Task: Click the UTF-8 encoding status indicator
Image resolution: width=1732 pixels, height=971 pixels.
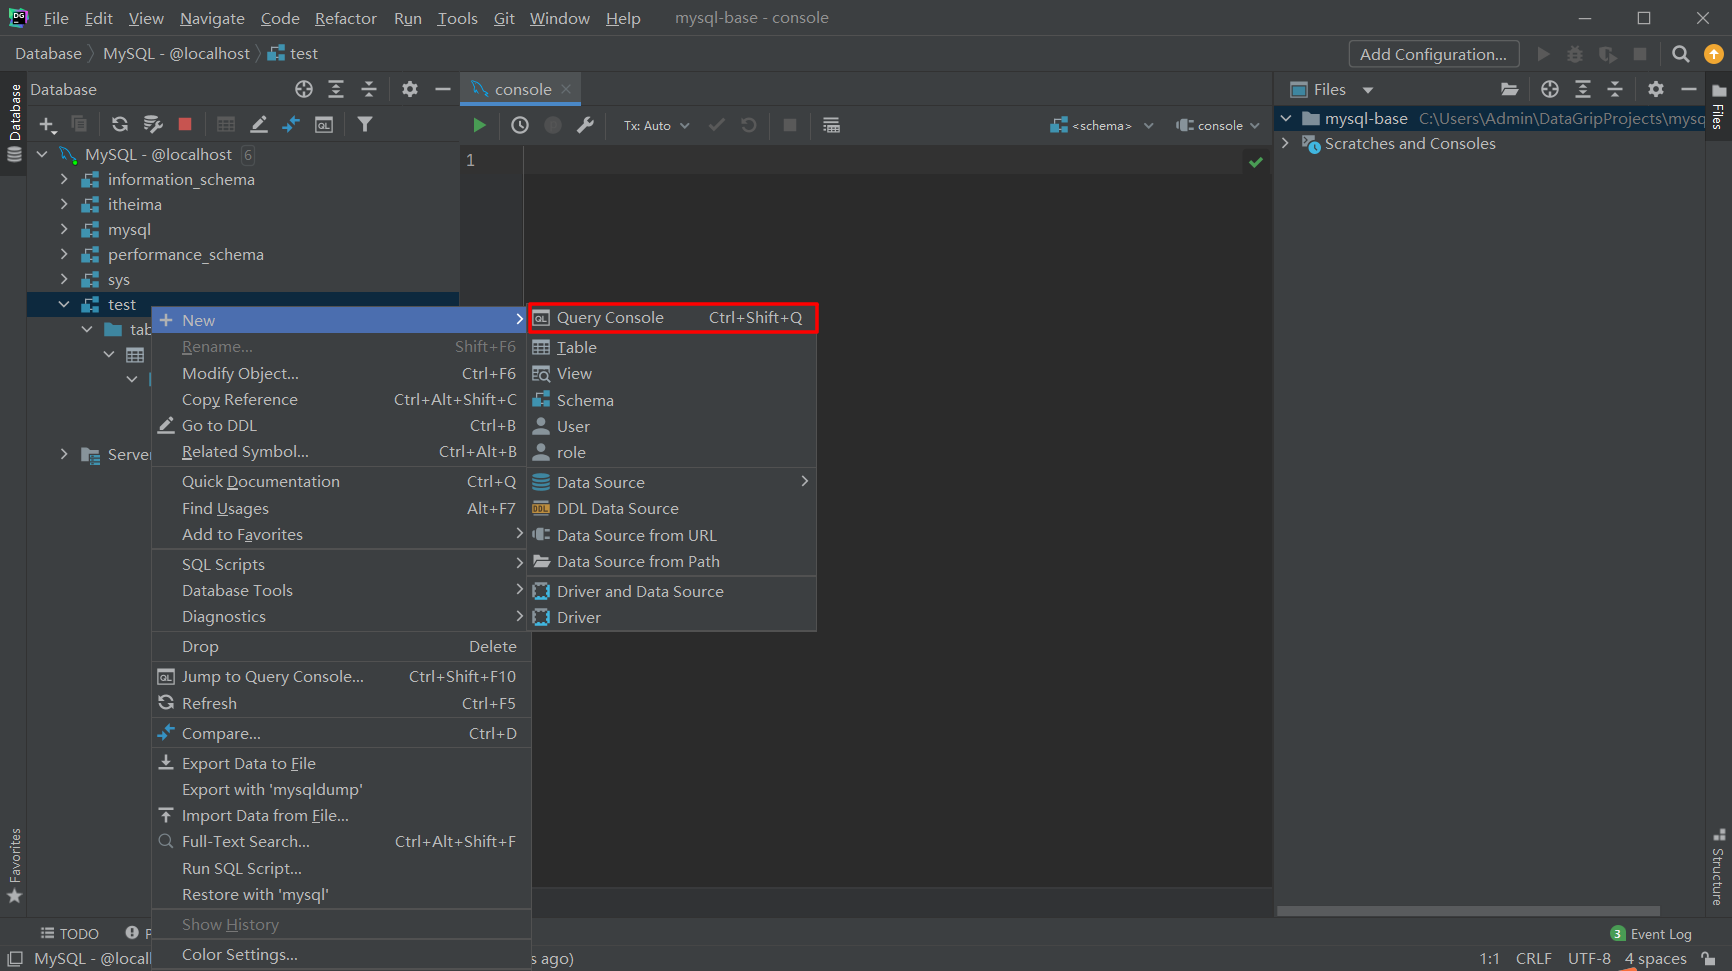Action: click(x=1589, y=959)
